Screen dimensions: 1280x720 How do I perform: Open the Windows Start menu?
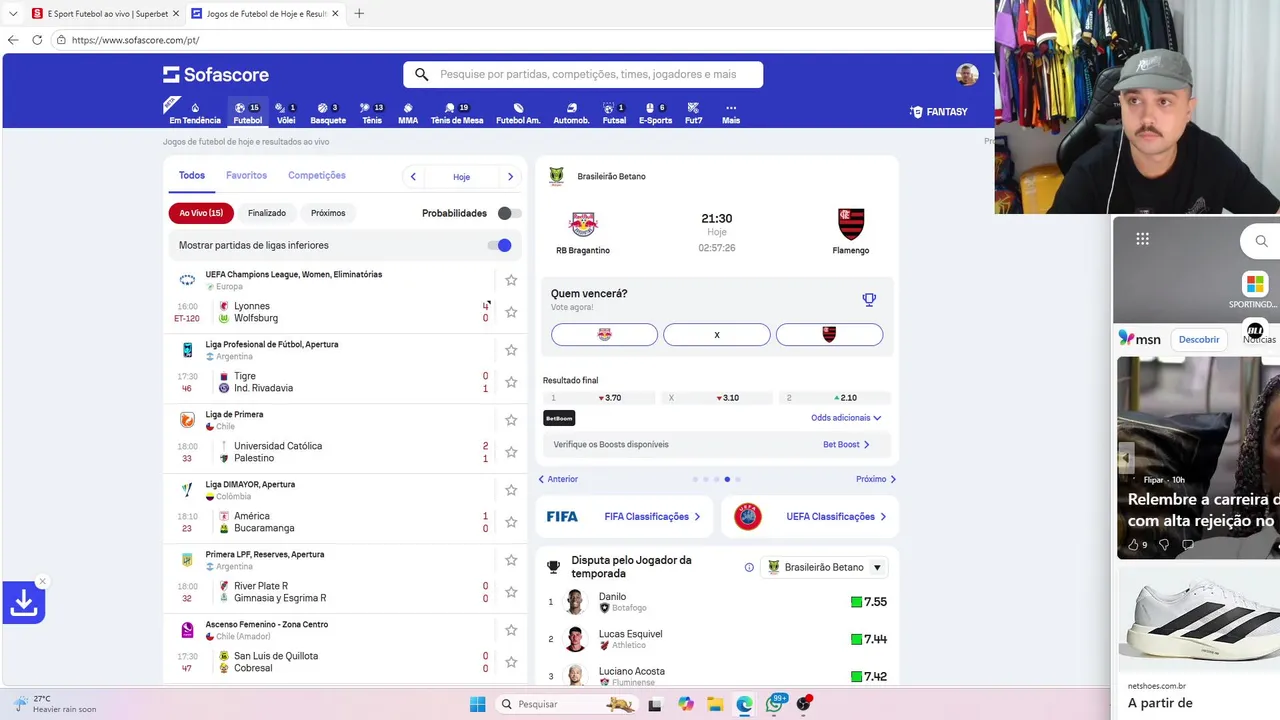pyautogui.click(x=477, y=704)
